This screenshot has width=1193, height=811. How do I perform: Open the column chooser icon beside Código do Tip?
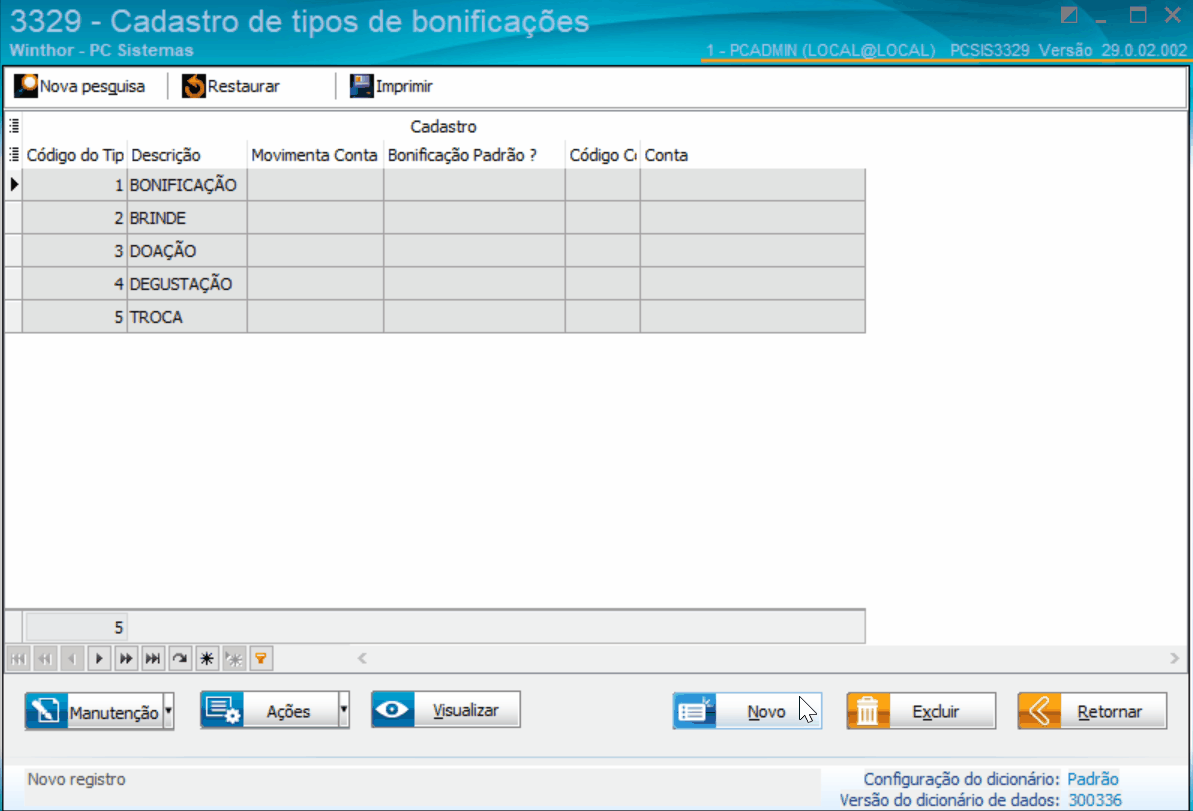click(14, 155)
